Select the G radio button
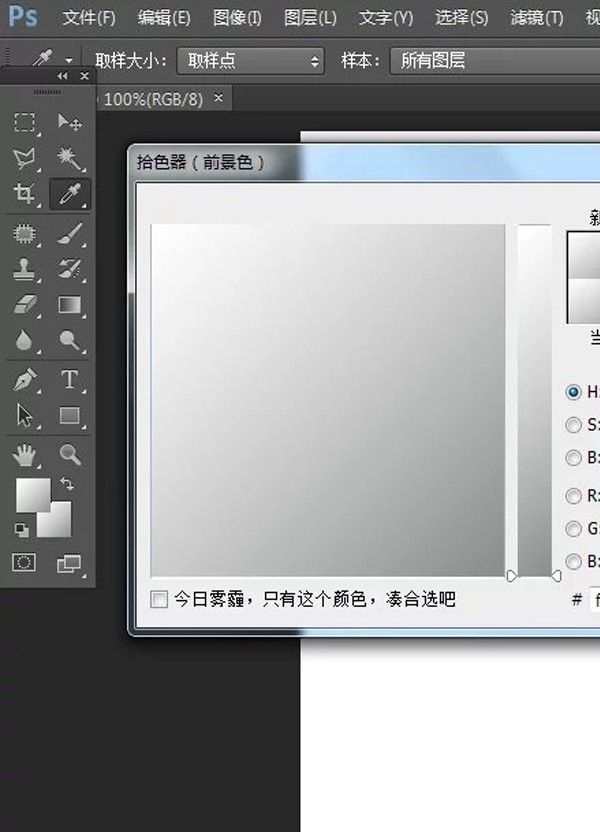This screenshot has height=832, width=600. point(573,529)
